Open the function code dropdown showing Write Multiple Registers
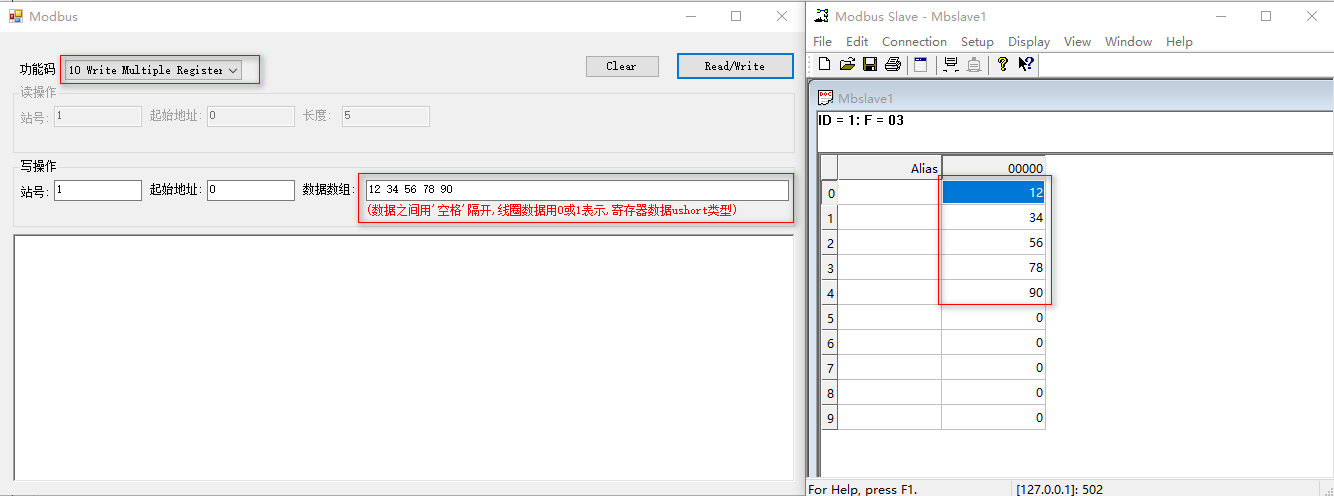1334x496 pixels. coord(153,70)
